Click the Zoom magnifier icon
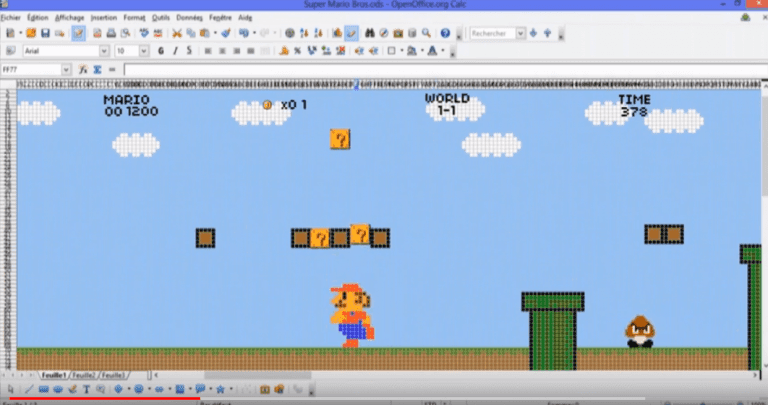Image resolution: width=768 pixels, height=405 pixels. point(426,33)
